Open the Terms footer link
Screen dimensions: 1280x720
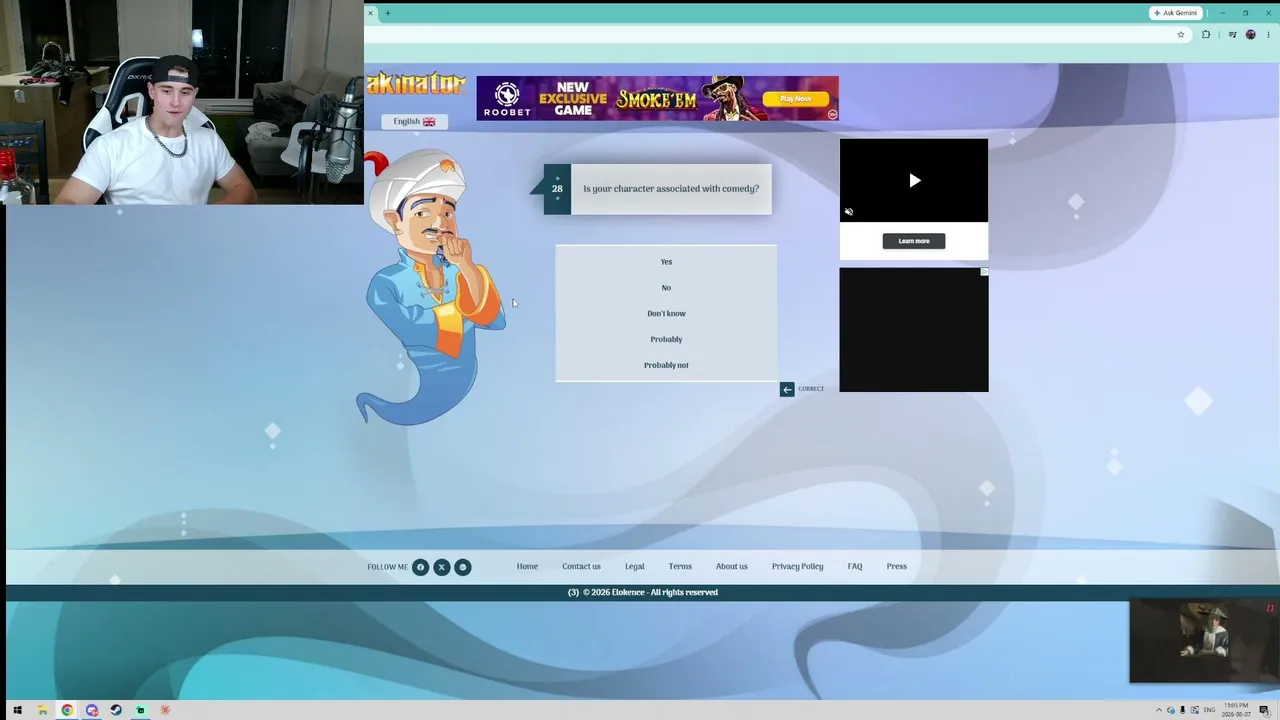[x=680, y=567]
